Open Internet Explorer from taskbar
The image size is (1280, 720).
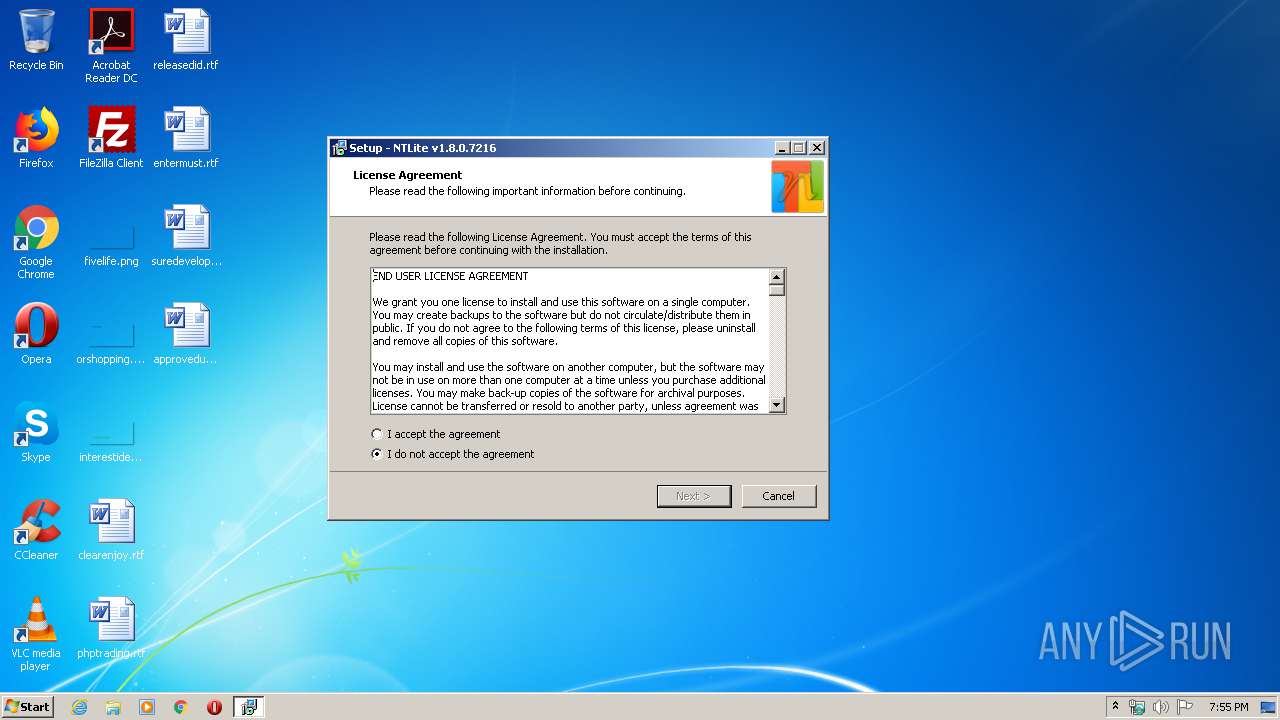pos(79,707)
